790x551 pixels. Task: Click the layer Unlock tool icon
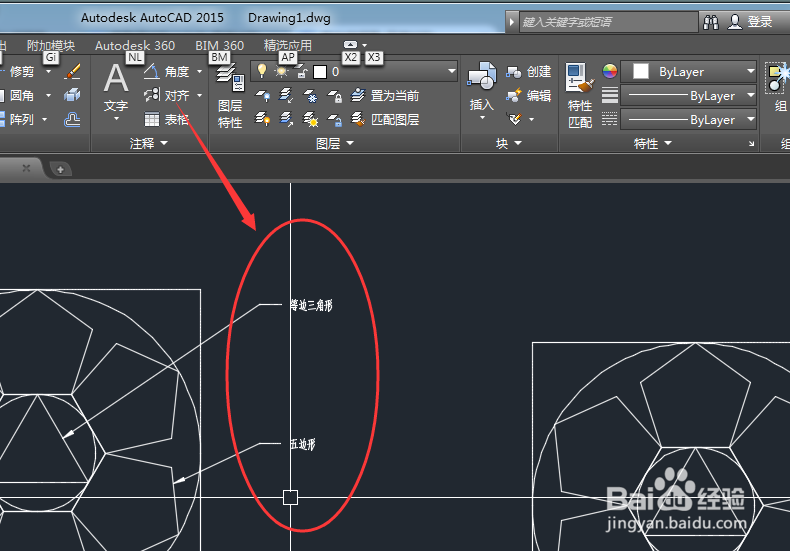[x=335, y=119]
